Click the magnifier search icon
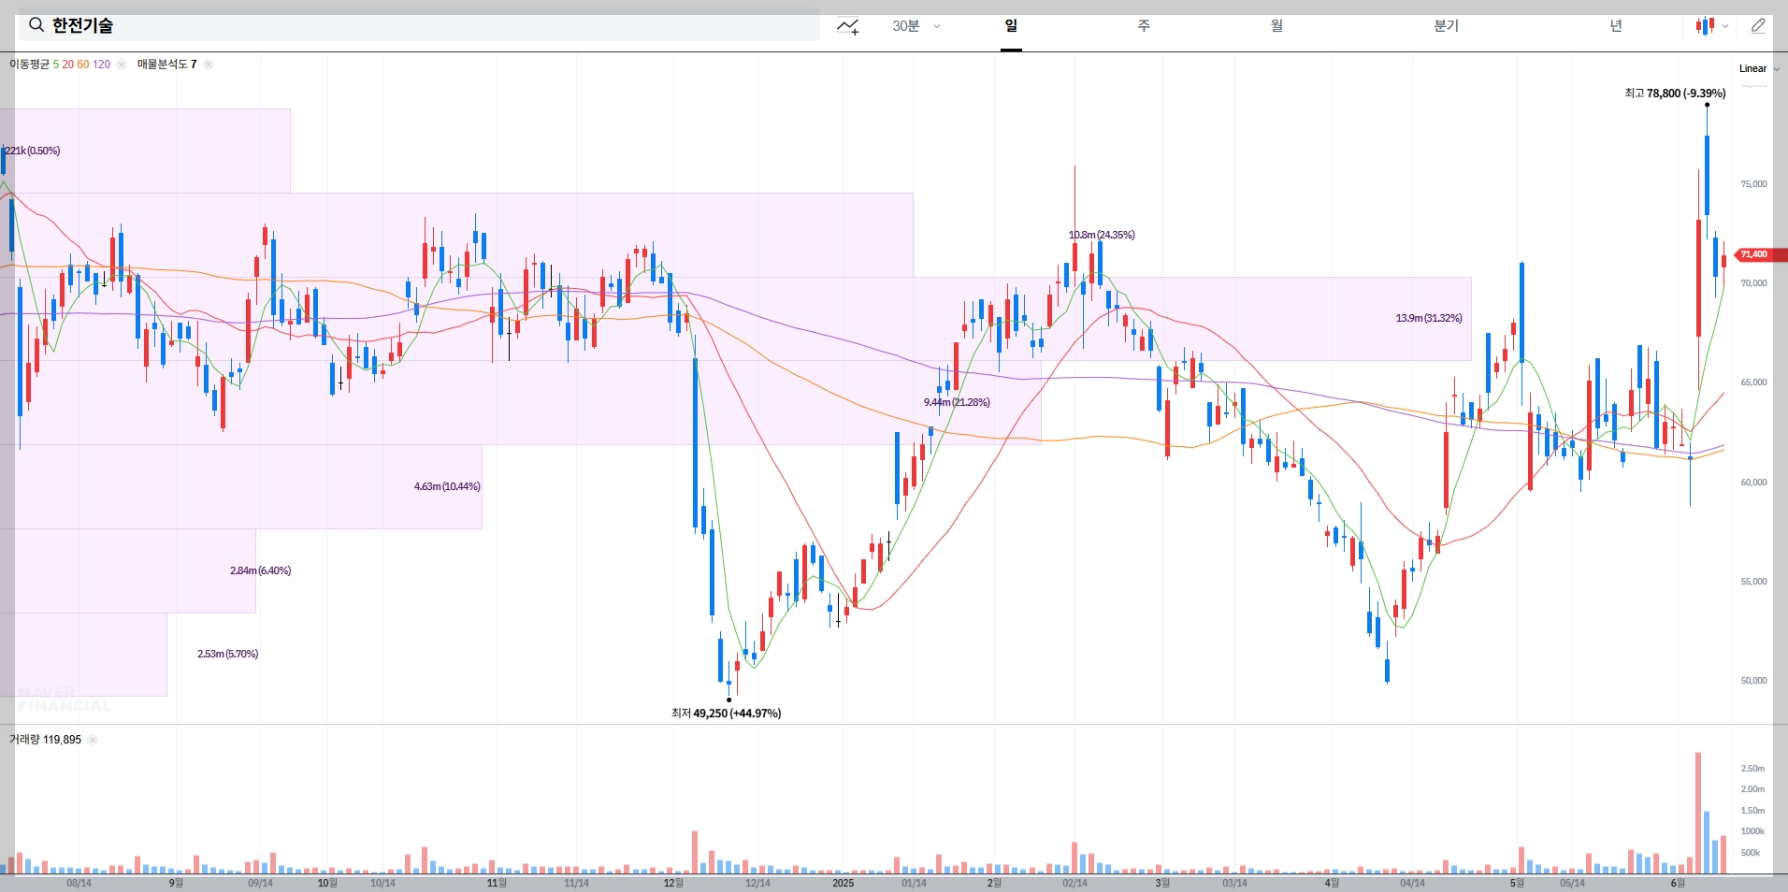Image resolution: width=1788 pixels, height=892 pixels. 36,25
